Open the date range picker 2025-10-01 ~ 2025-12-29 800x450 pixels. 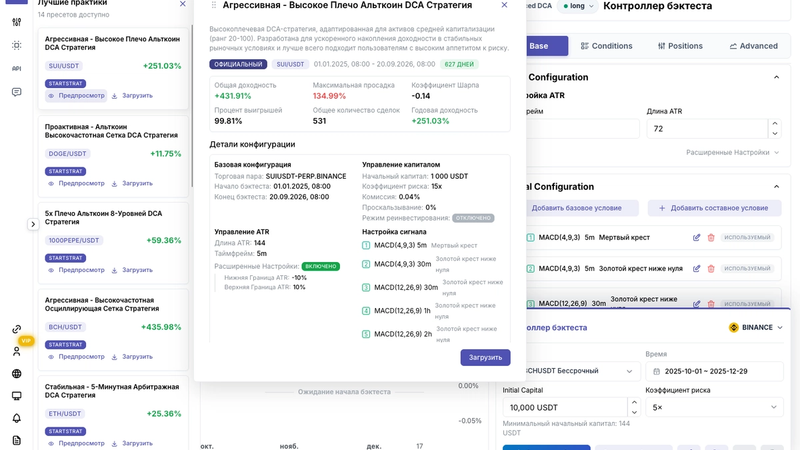point(714,371)
